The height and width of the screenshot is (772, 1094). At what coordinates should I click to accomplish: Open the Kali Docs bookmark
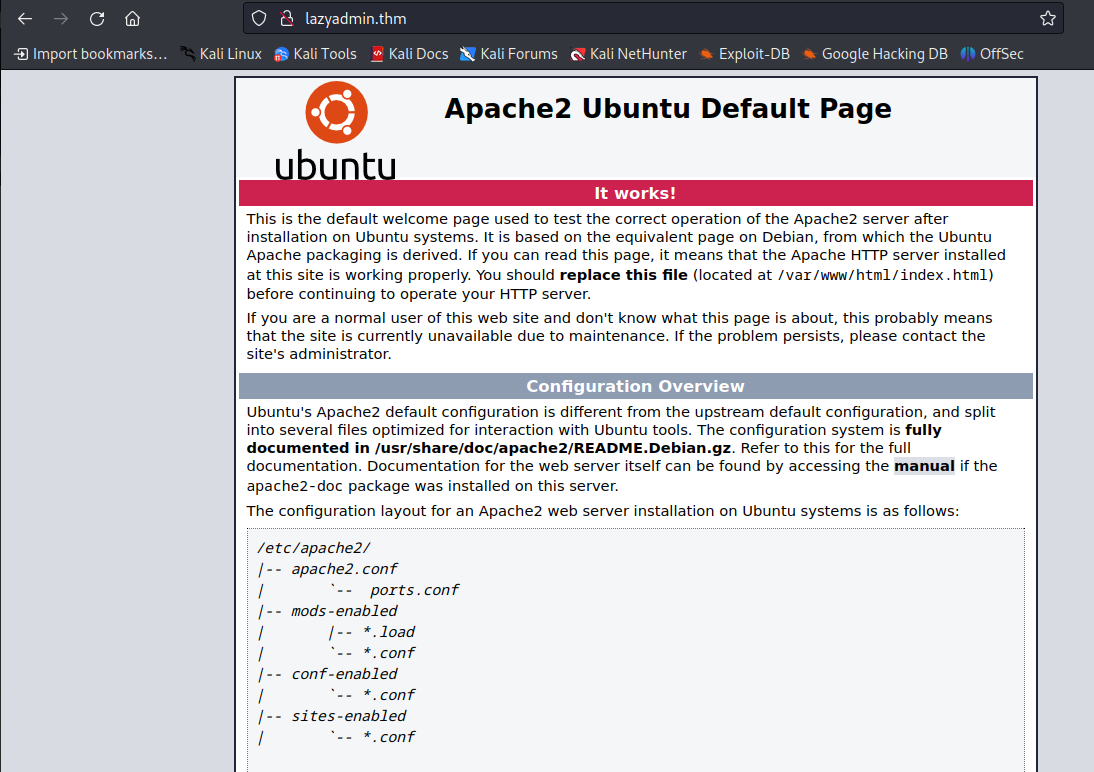click(x=410, y=54)
